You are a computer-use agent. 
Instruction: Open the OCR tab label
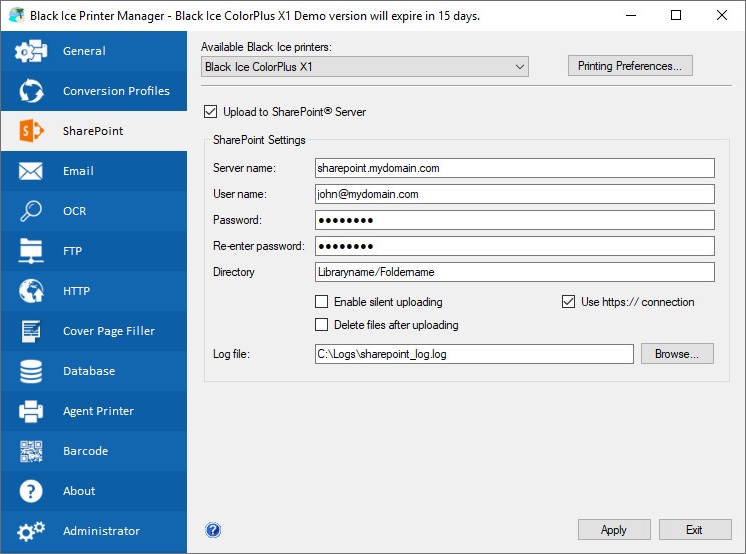[74, 211]
